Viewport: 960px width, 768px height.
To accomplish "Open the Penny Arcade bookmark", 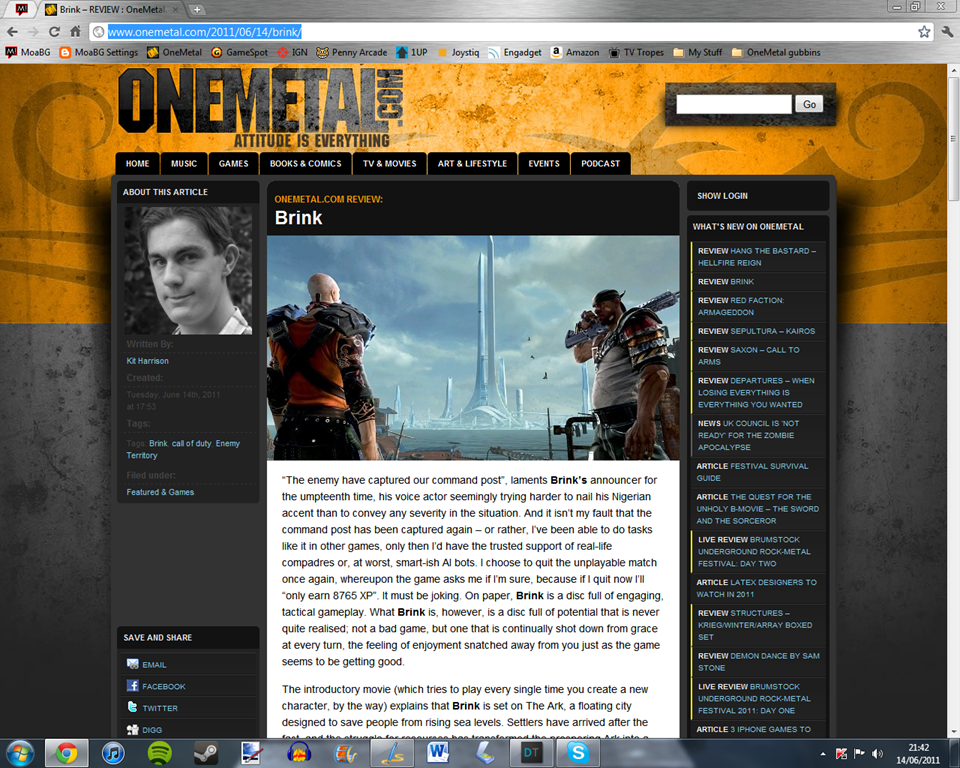I will click(x=351, y=53).
